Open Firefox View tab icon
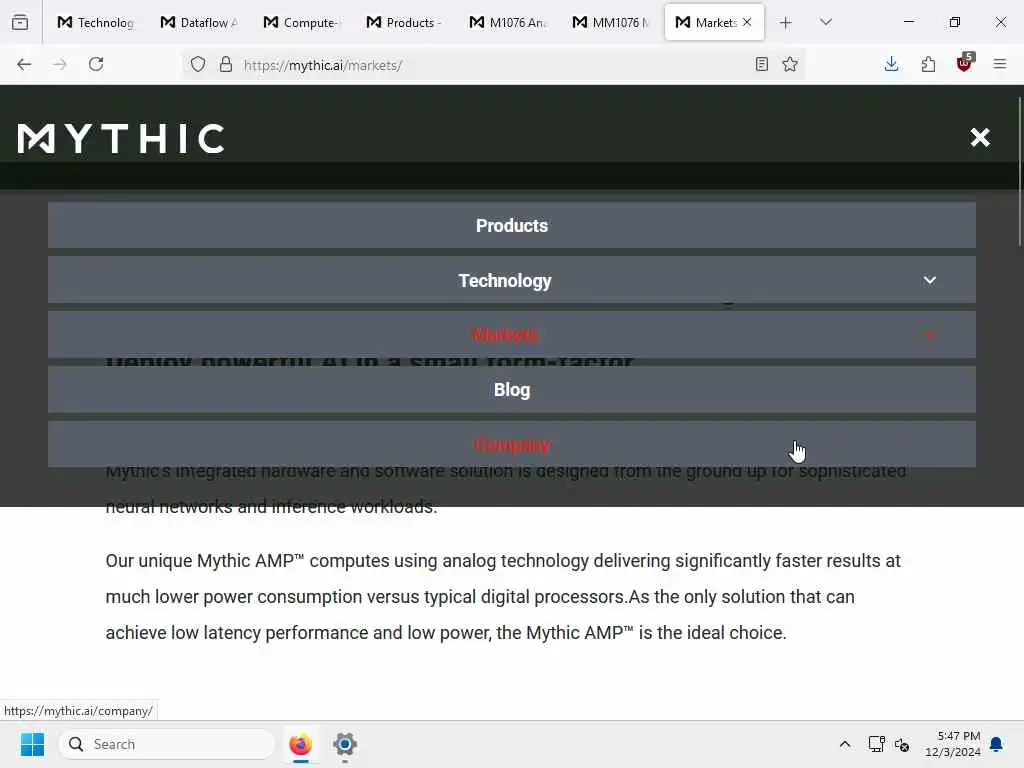Image resolution: width=1024 pixels, height=768 pixels. coord(20,22)
